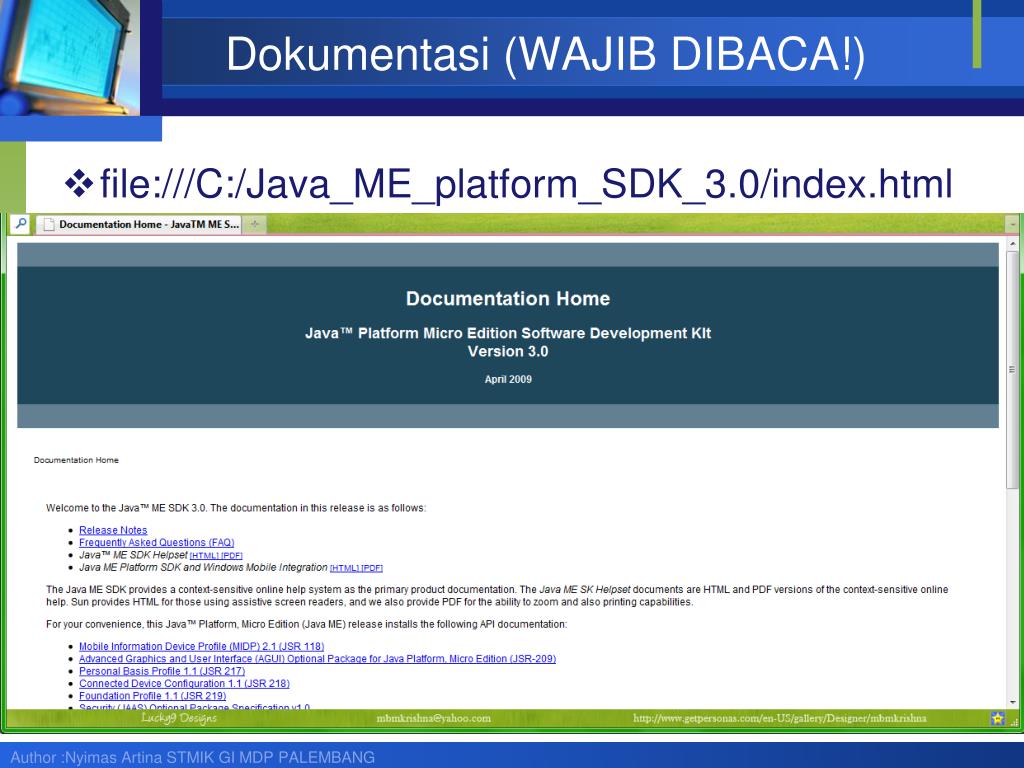Screen dimensions: 1024x768
Task: Click the getpersonas.com URL in the status bar
Action: pos(780,718)
